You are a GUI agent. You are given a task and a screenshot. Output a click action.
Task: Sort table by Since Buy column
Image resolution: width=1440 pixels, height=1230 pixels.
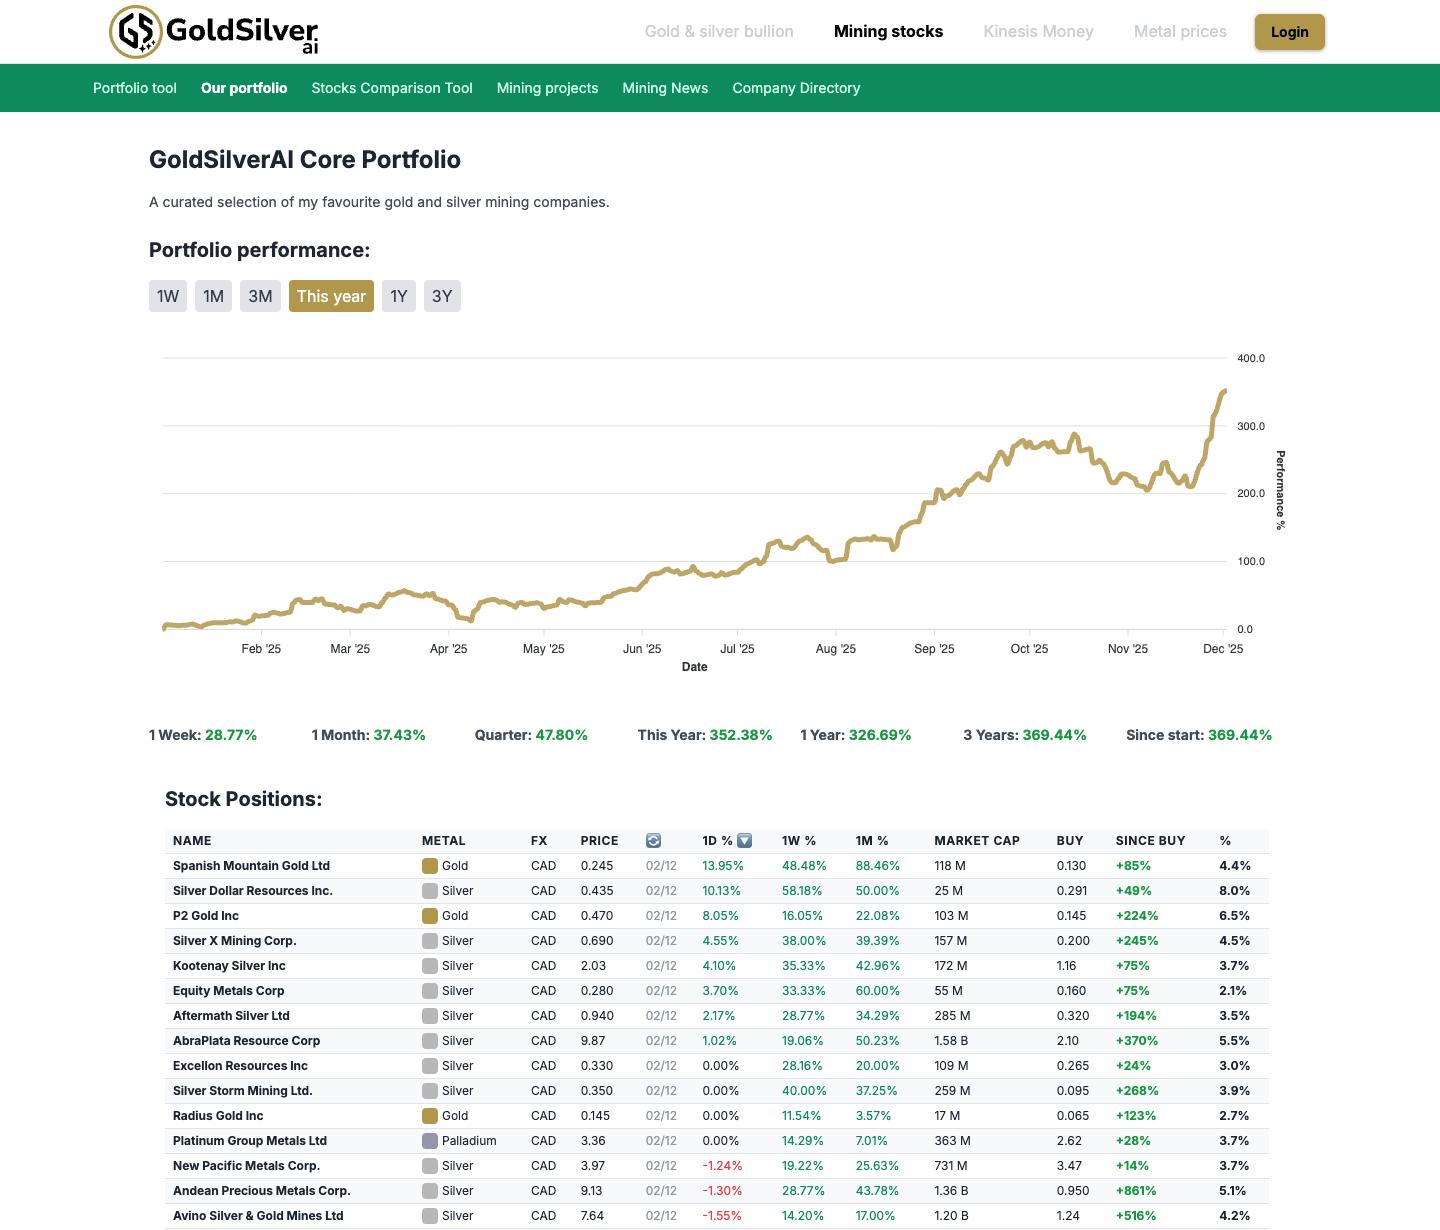coord(1150,841)
